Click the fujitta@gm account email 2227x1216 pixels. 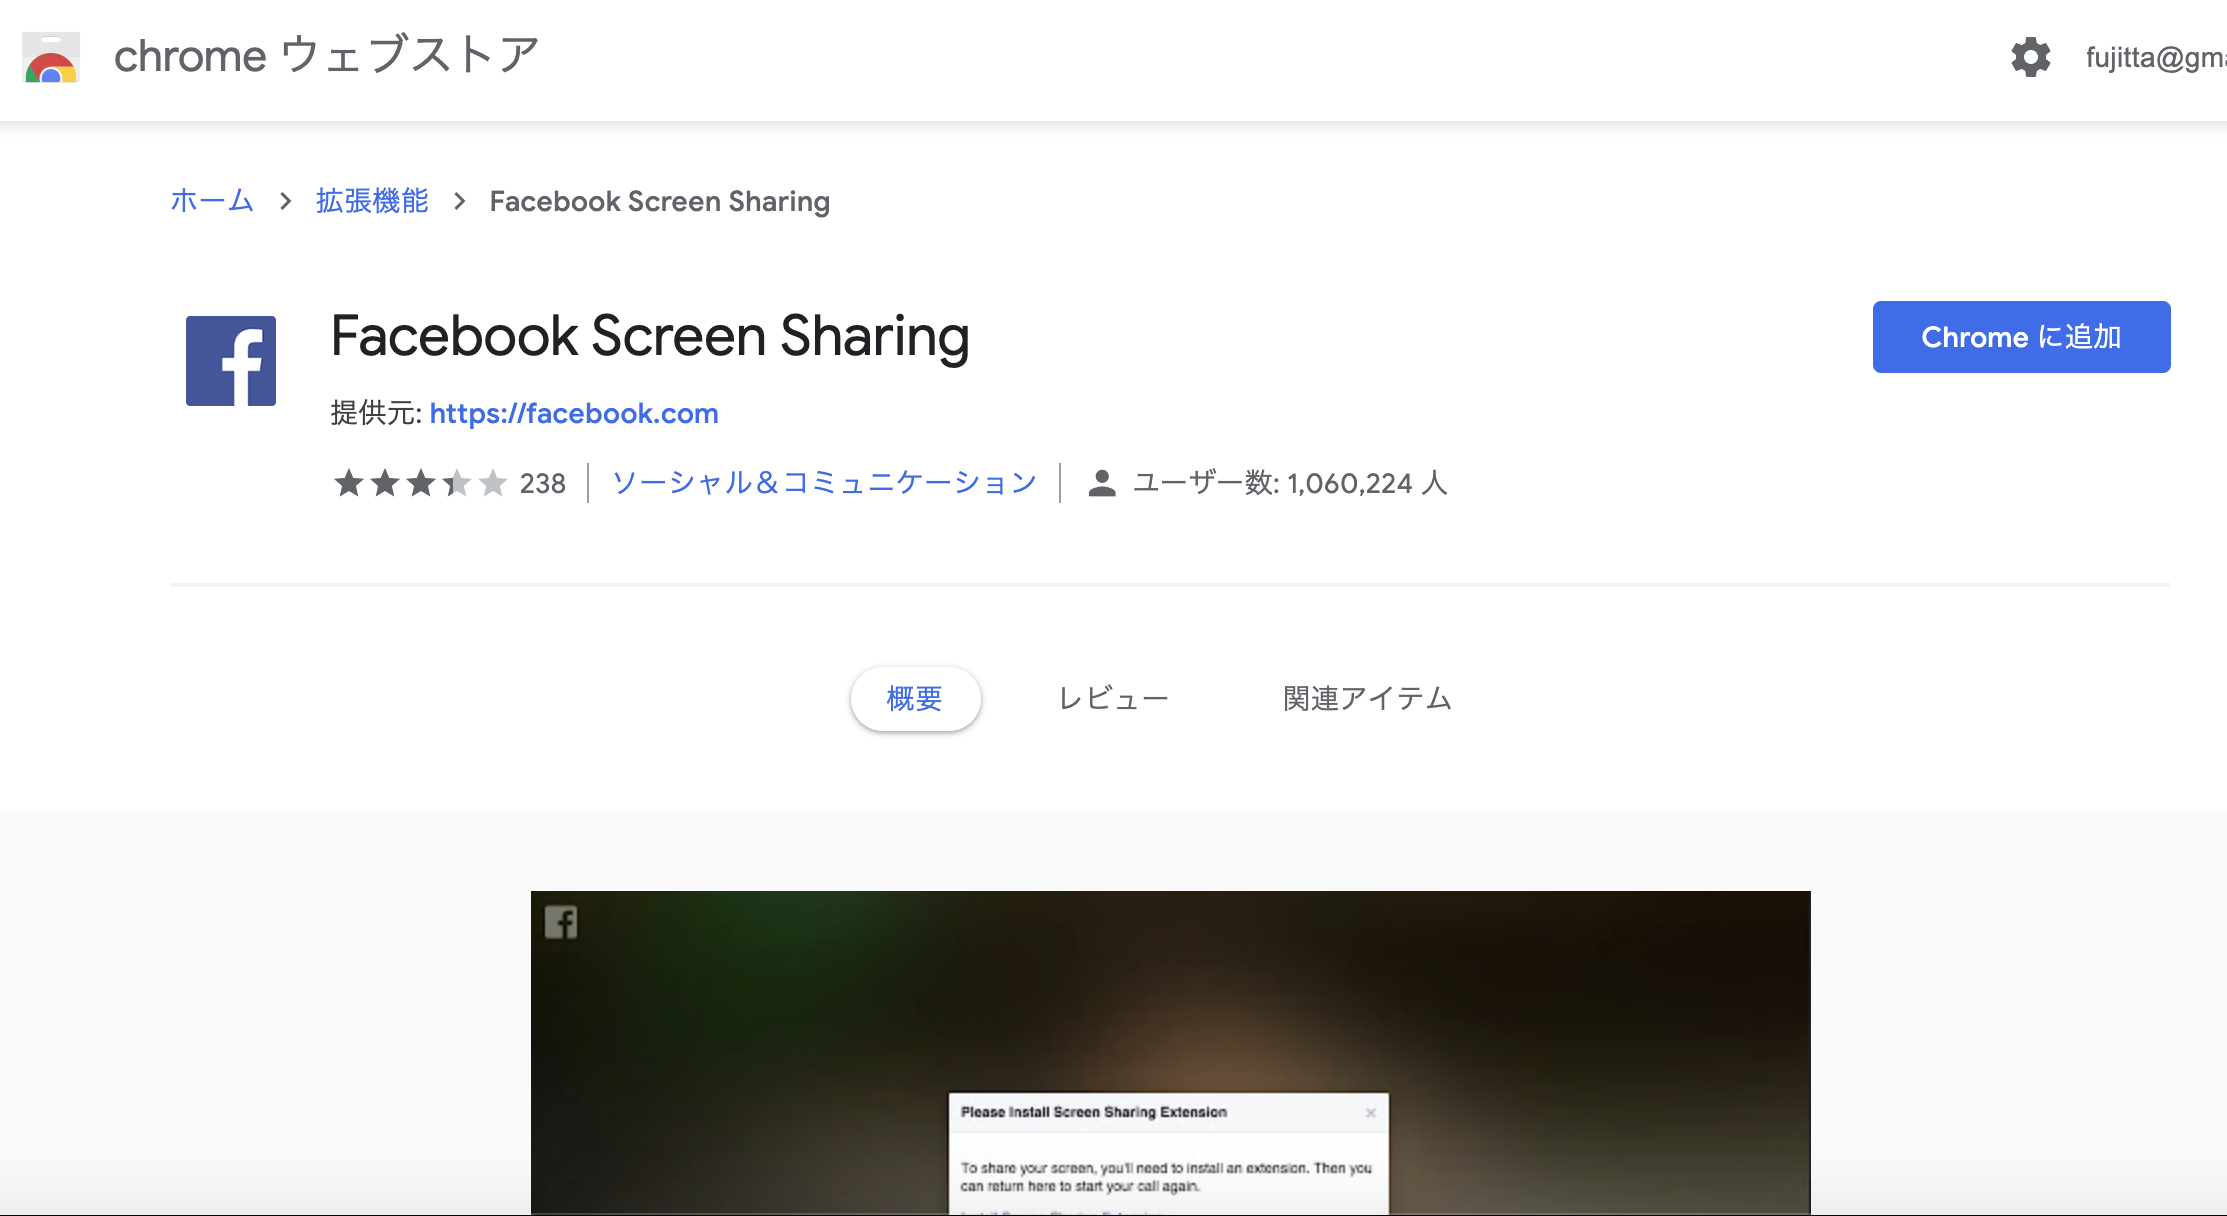point(2155,57)
